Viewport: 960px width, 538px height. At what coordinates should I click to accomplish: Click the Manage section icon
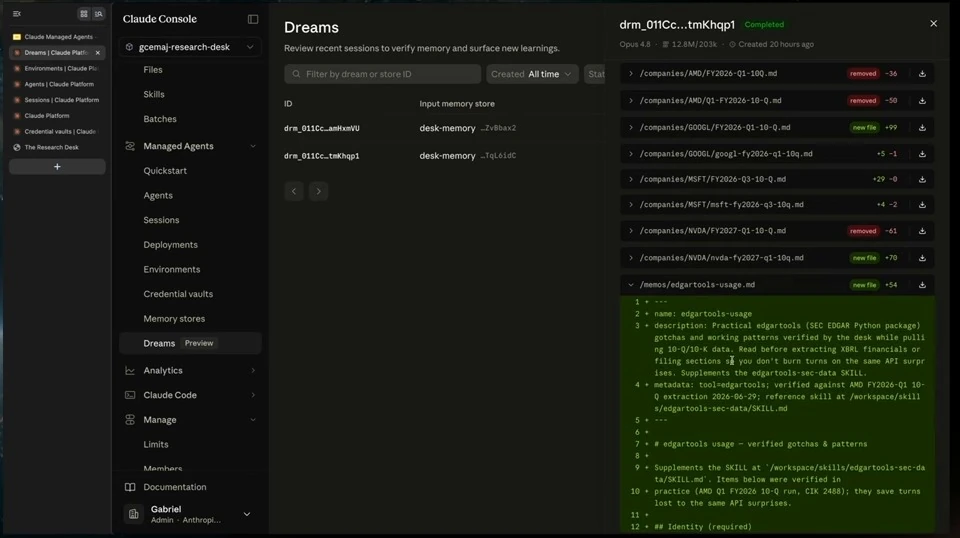pyautogui.click(x=130, y=420)
